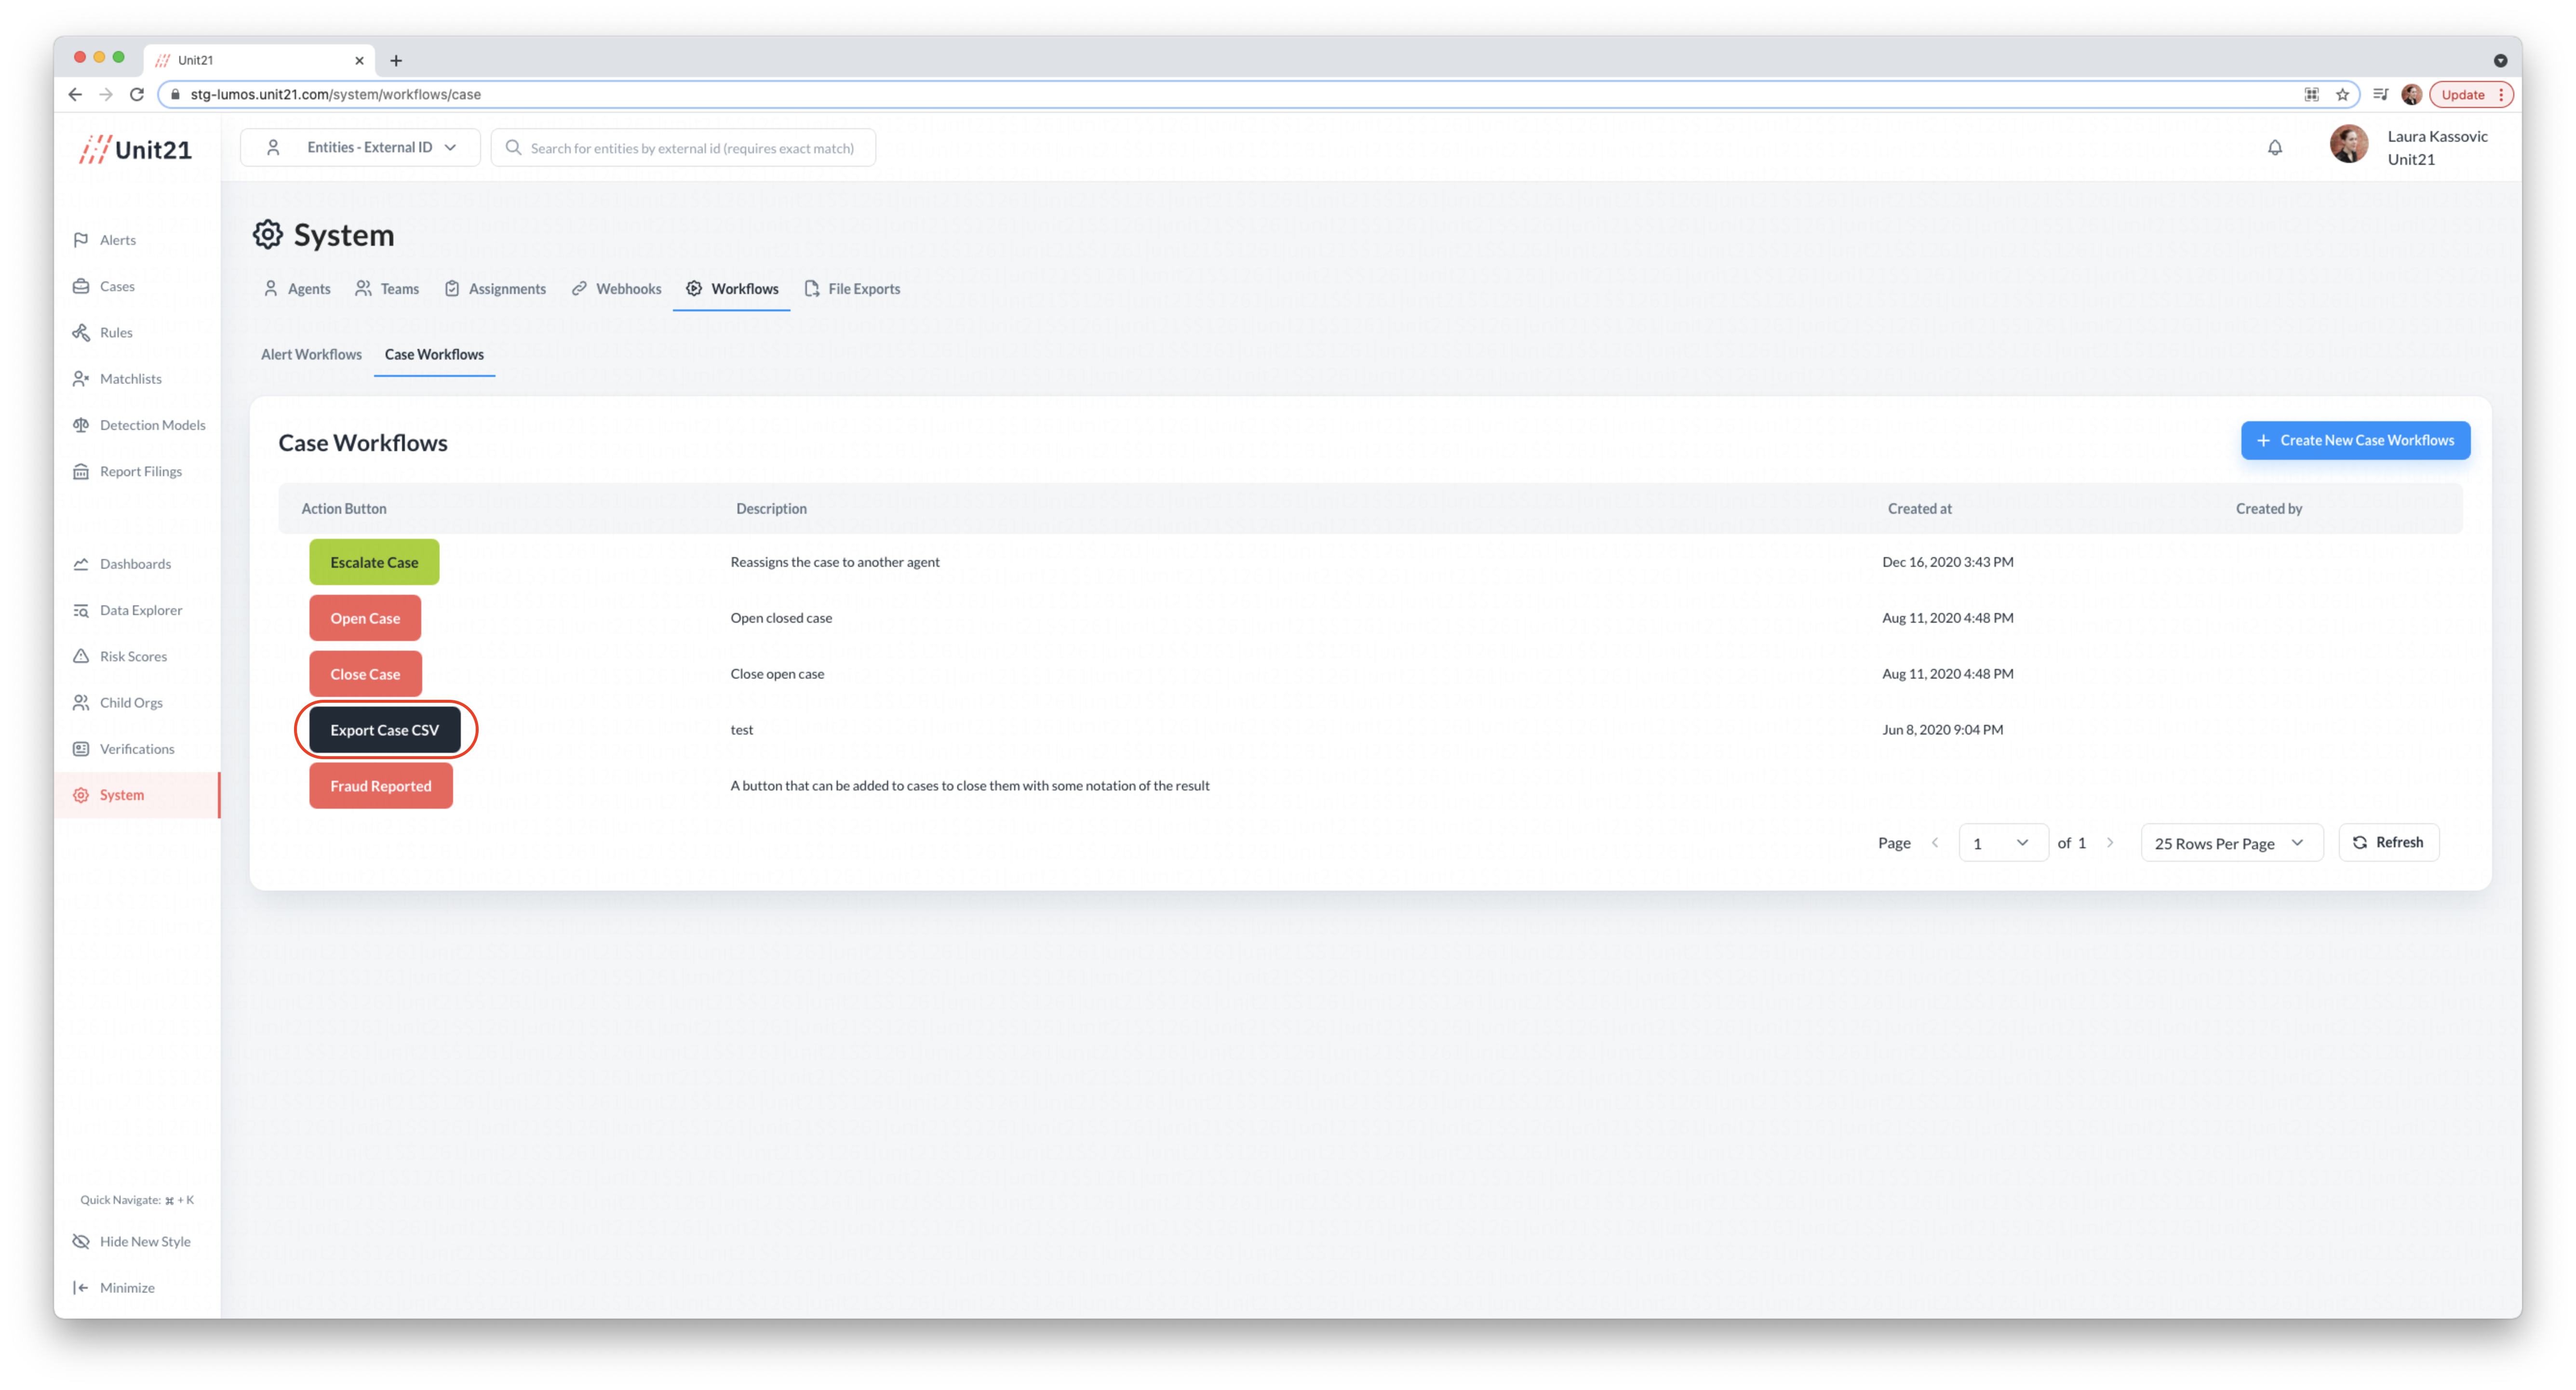
Task: Click the browser reload icon
Action: click(137, 94)
